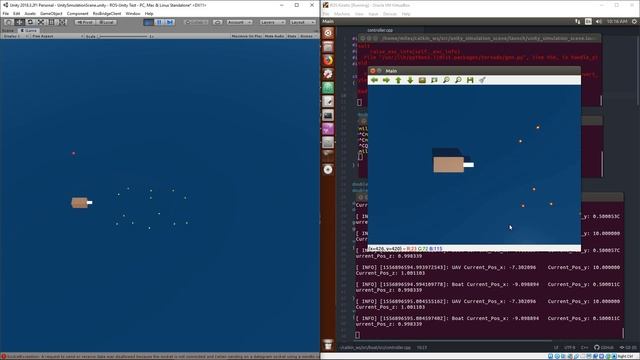Select Unity's Move tool

click(19, 22)
